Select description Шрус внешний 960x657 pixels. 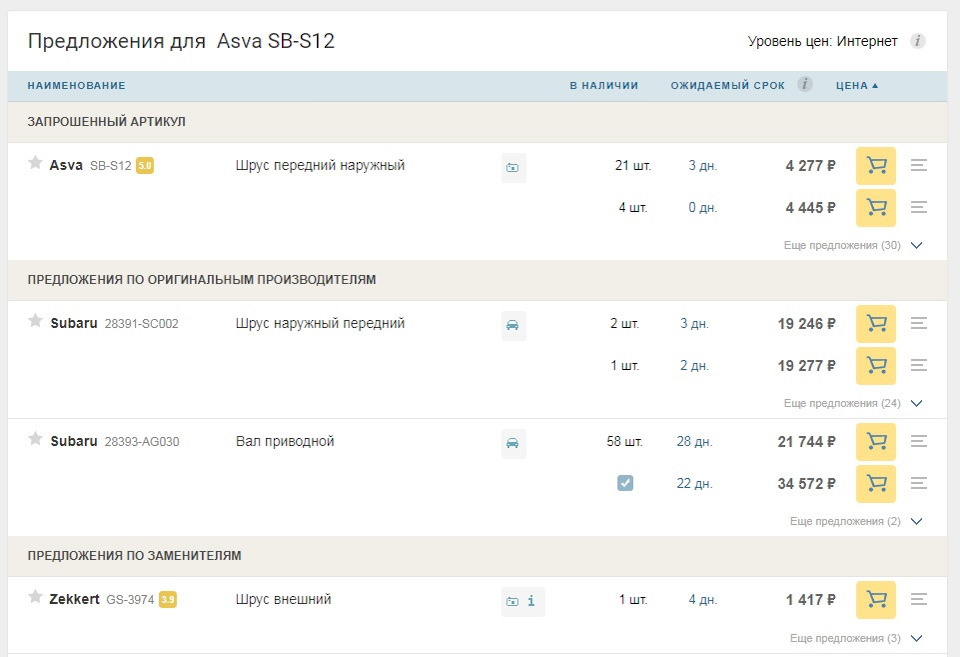(x=283, y=599)
